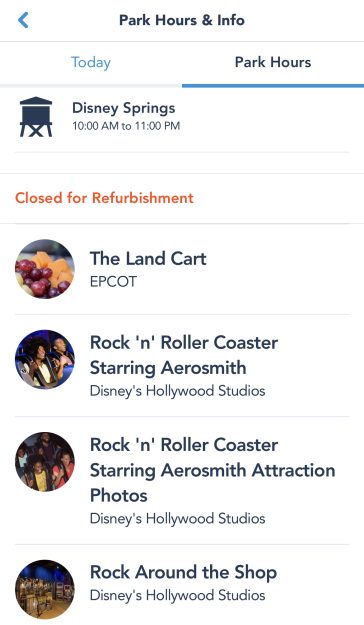Image resolution: width=364 pixels, height=625 pixels.
Task: Switch to the Today tab
Action: (91, 62)
